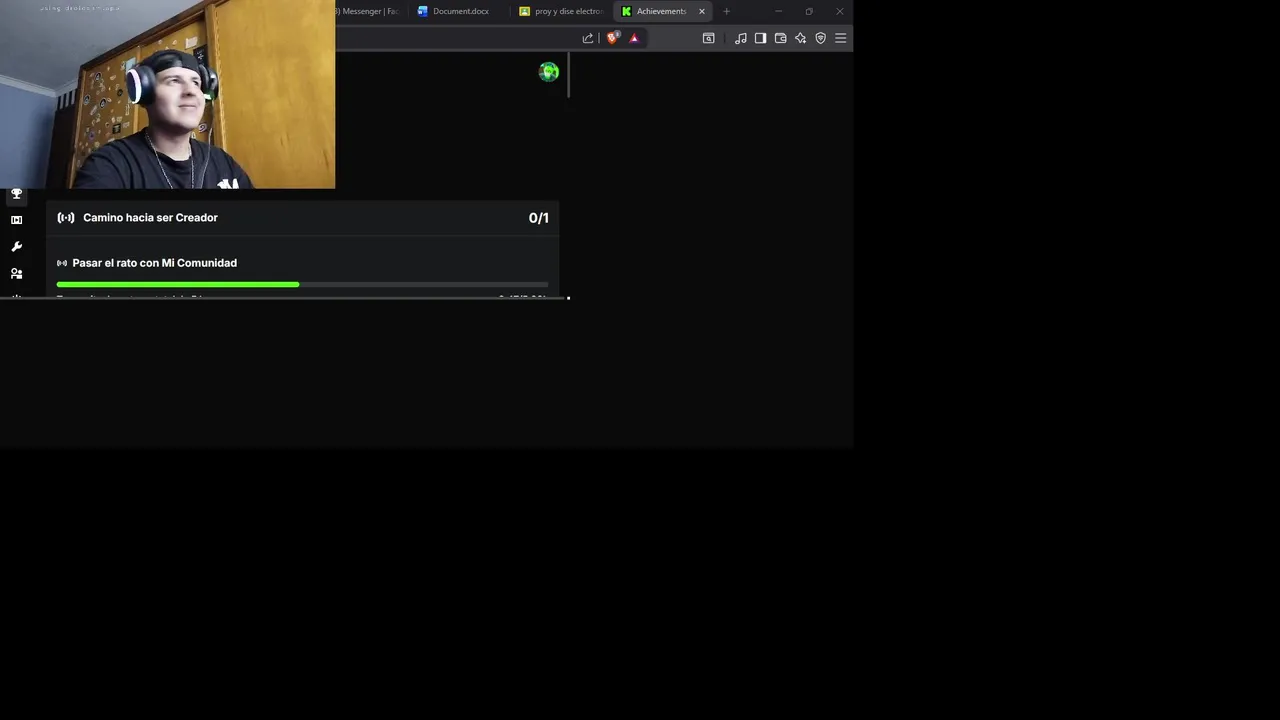Open the browser hamburger menu
1280x720 pixels.
841,38
